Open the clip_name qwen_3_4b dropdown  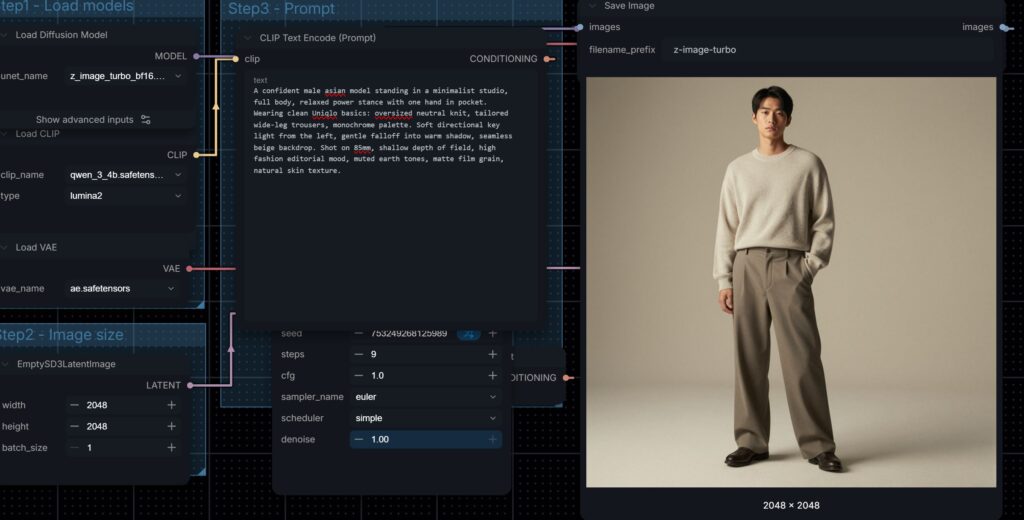[x=125, y=174]
